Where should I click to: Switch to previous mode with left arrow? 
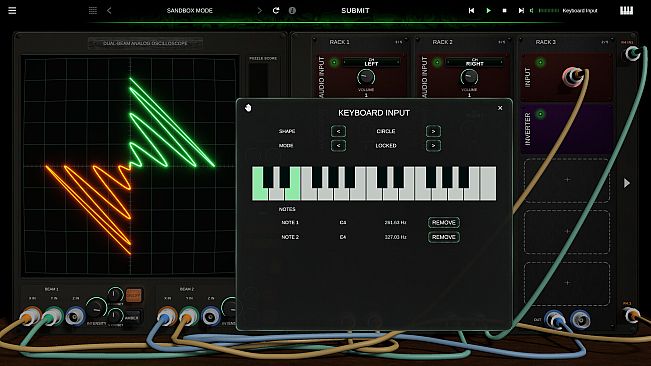(x=338, y=146)
